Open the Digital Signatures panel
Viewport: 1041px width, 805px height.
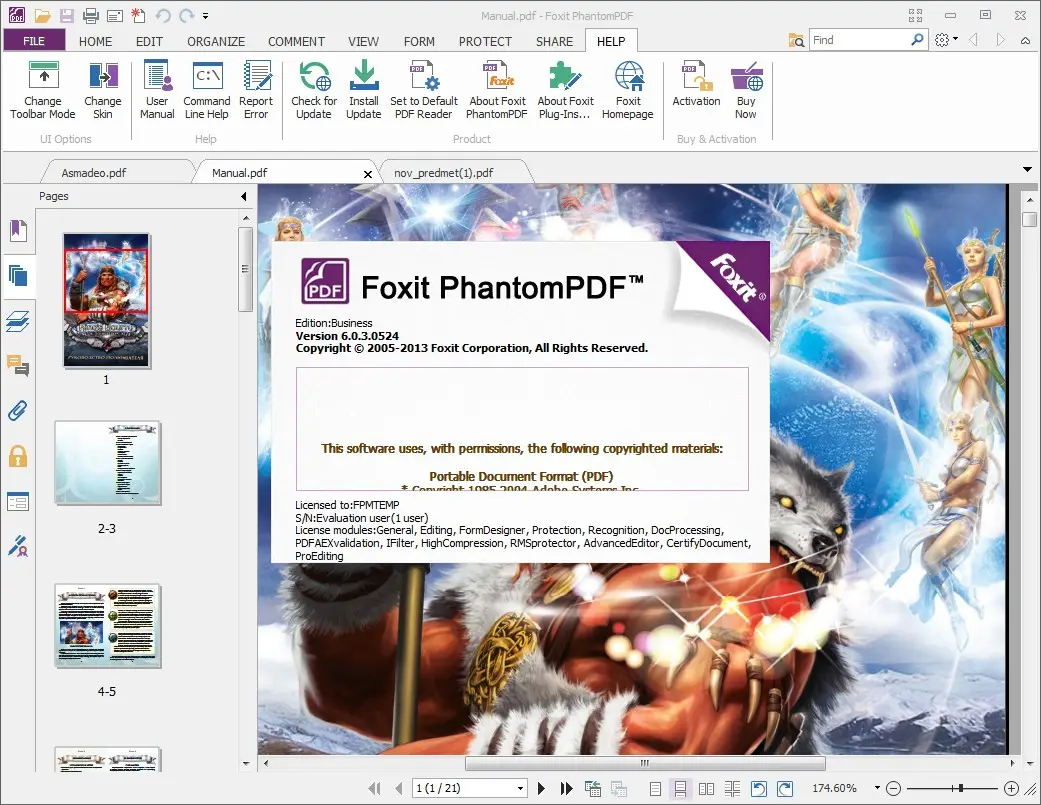point(18,546)
